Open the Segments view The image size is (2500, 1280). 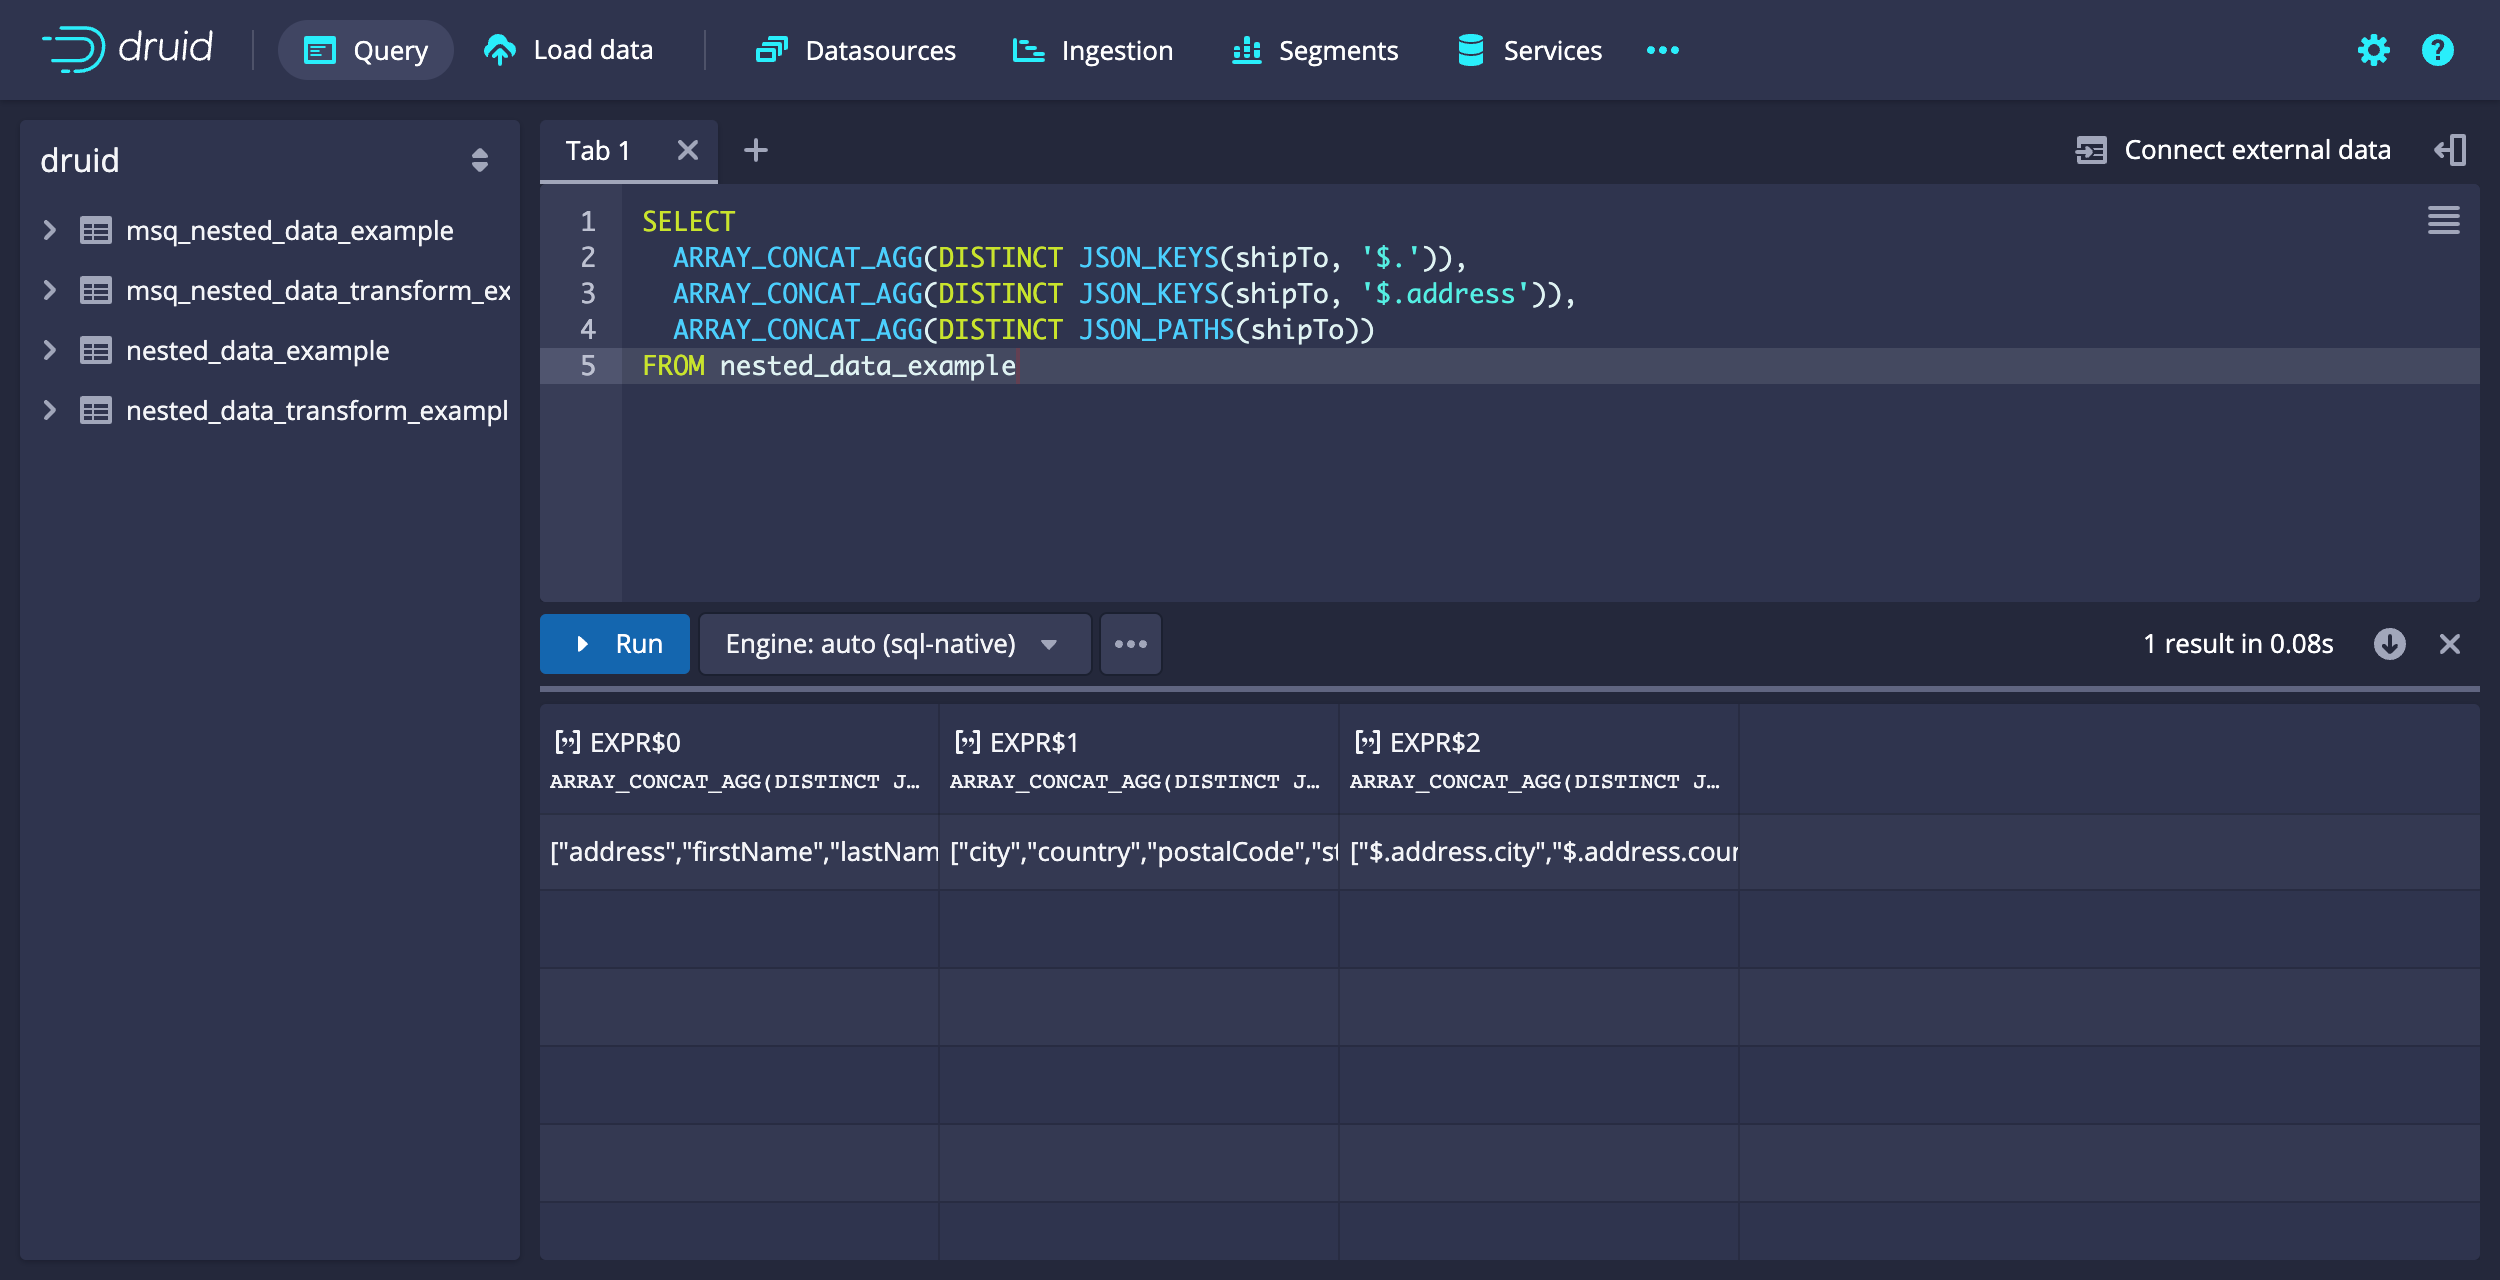click(1315, 50)
